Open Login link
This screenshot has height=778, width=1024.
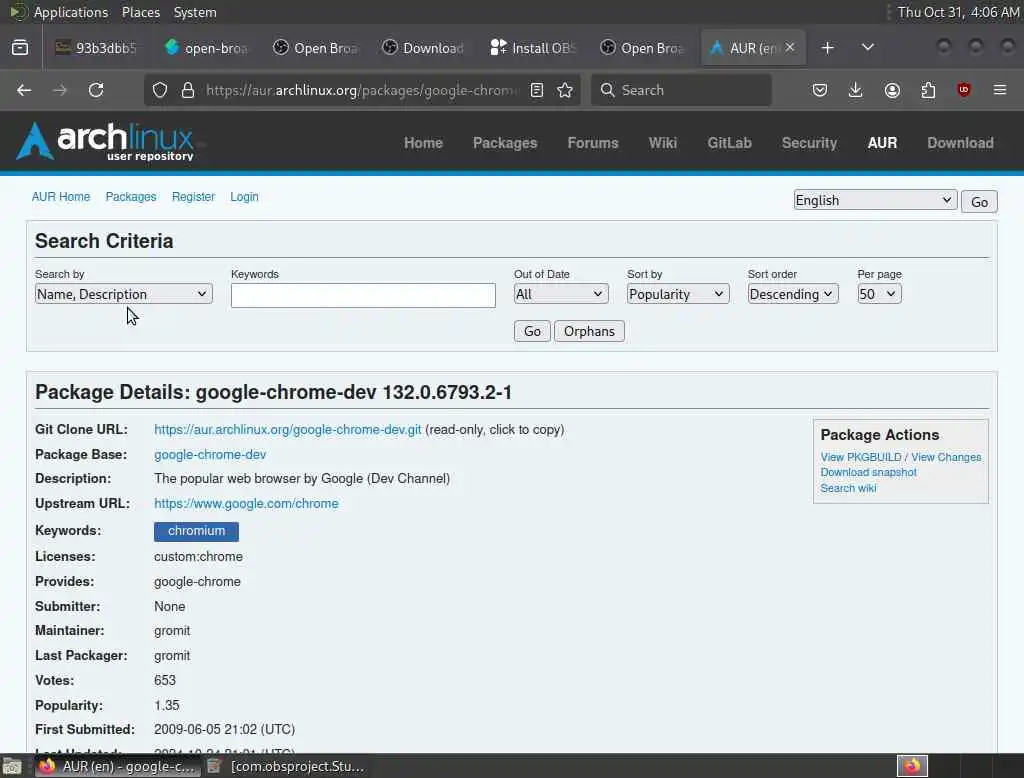point(244,197)
